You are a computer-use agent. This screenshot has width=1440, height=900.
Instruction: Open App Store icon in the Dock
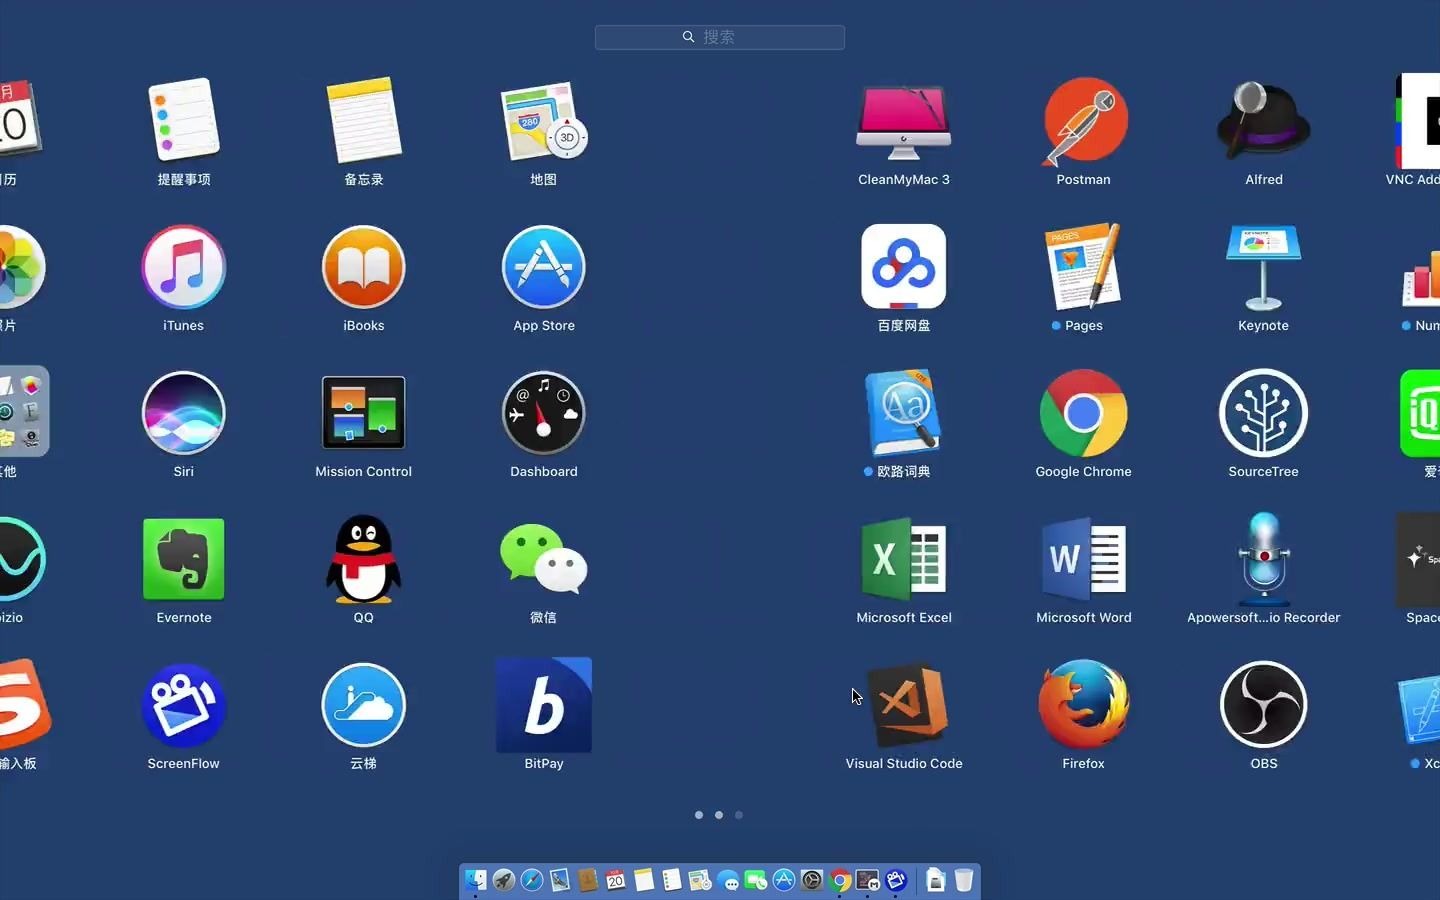[x=784, y=879]
